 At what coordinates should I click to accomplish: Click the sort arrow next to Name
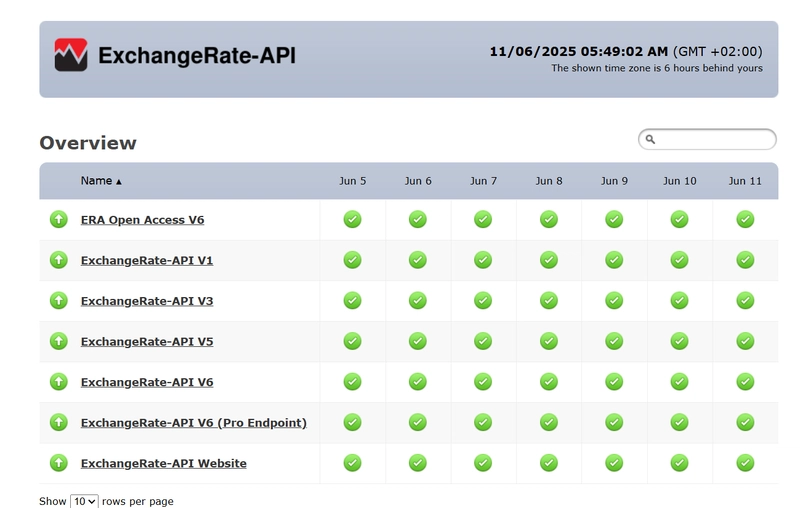[119, 182]
